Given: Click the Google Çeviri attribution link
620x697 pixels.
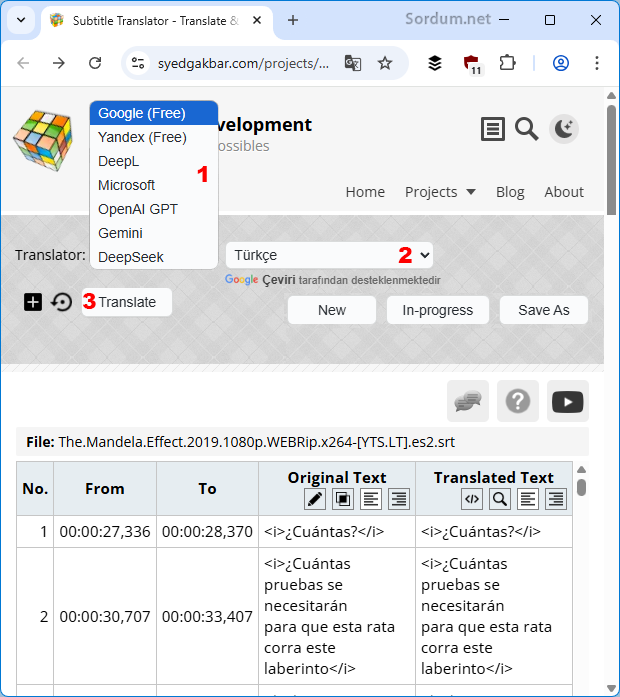Looking at the screenshot, I should tap(332, 280).
